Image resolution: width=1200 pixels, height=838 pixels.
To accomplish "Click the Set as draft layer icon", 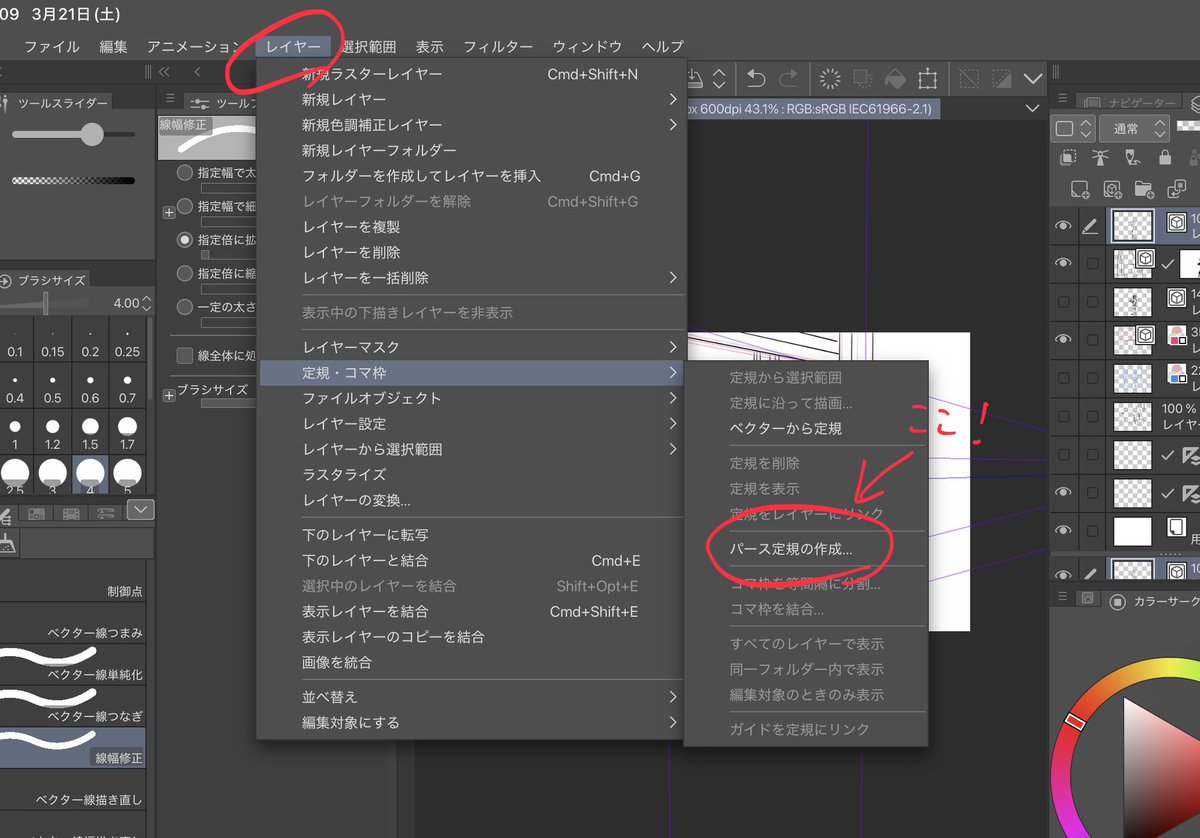I will click(x=1133, y=158).
